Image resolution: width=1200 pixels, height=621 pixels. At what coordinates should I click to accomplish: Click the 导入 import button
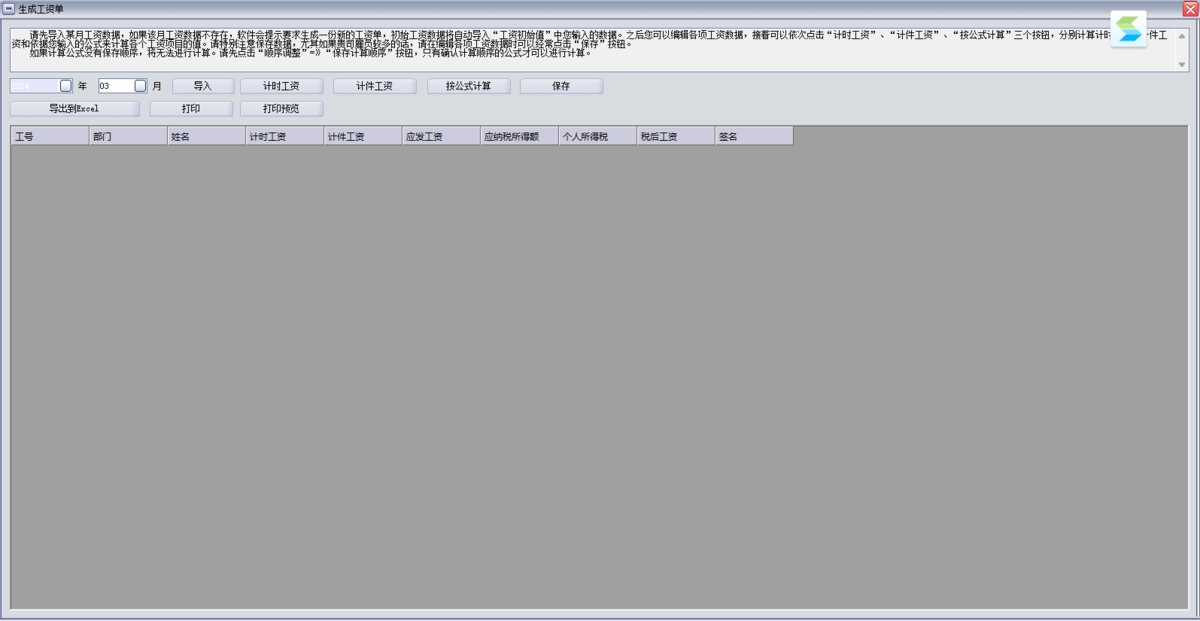pyautogui.click(x=203, y=86)
